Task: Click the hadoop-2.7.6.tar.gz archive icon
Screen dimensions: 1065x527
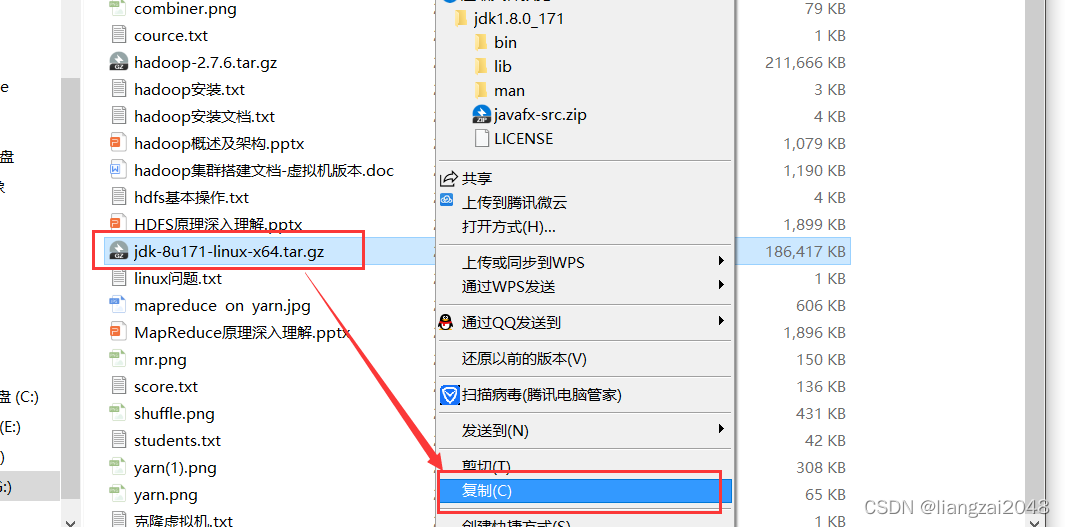Action: pos(119,62)
